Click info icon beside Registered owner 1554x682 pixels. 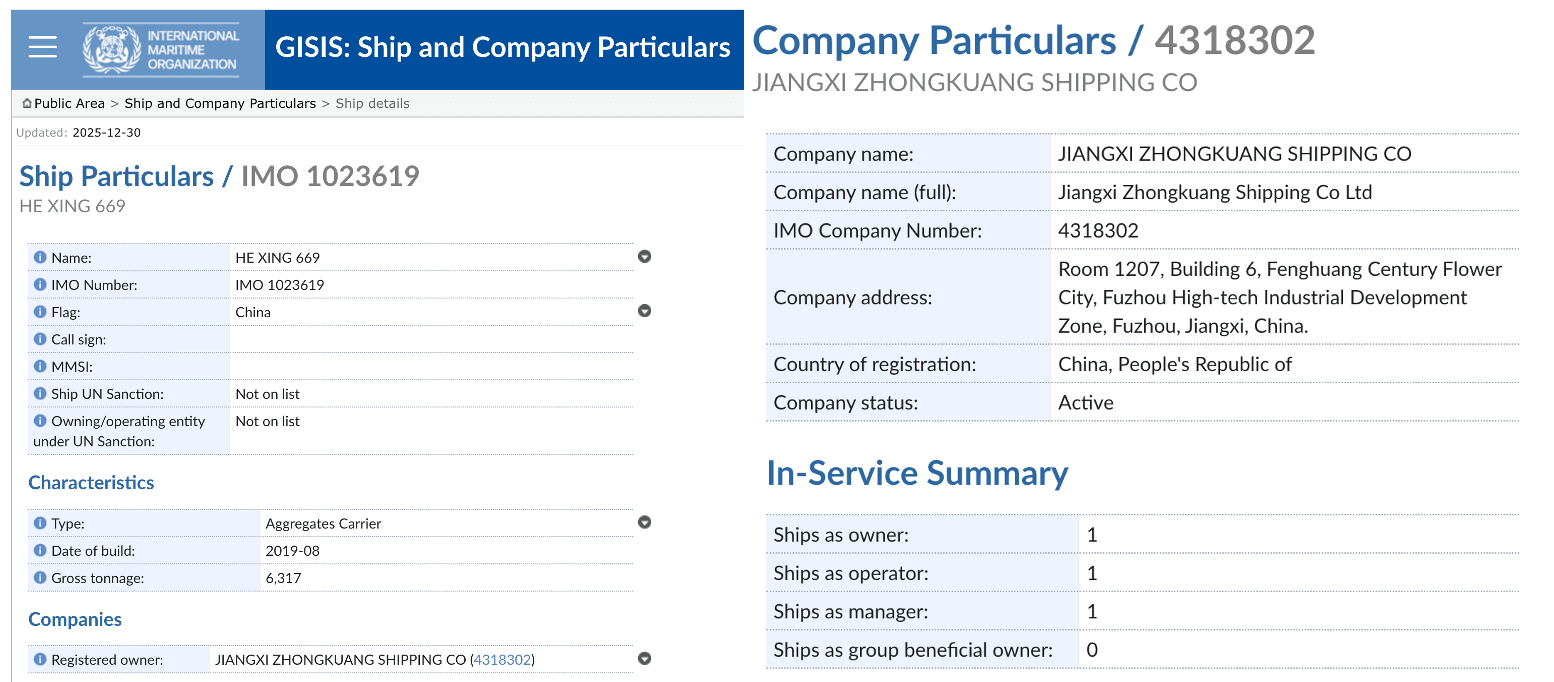pos(41,660)
